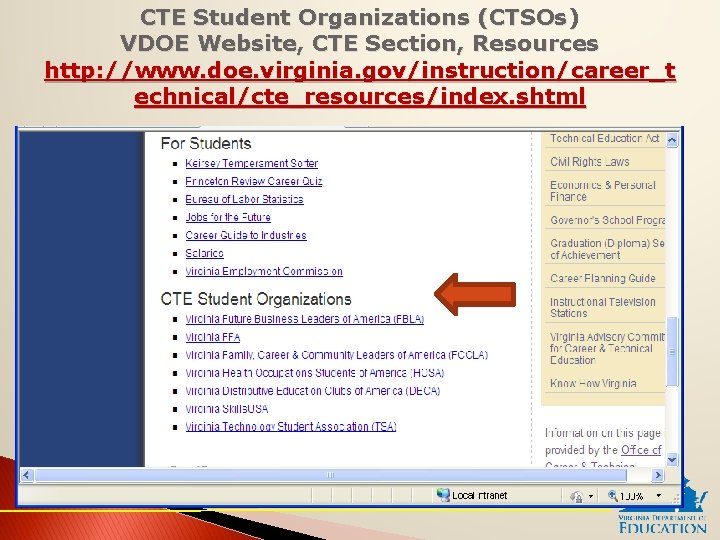This screenshot has width=720, height=540.
Task: Open Bureau of Labor Statistics link
Action: point(244,199)
